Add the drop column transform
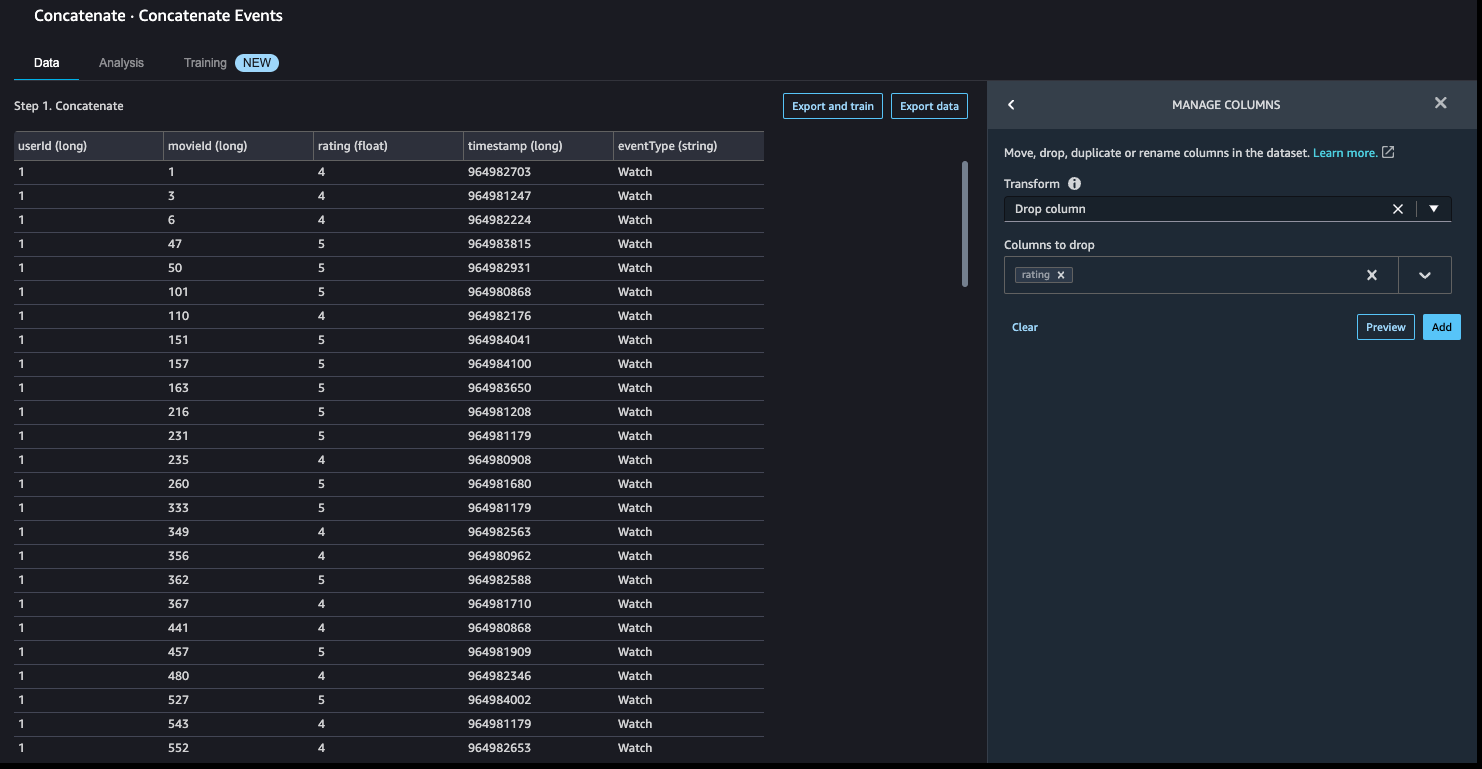Viewport: 1482px width, 769px height. point(1441,327)
